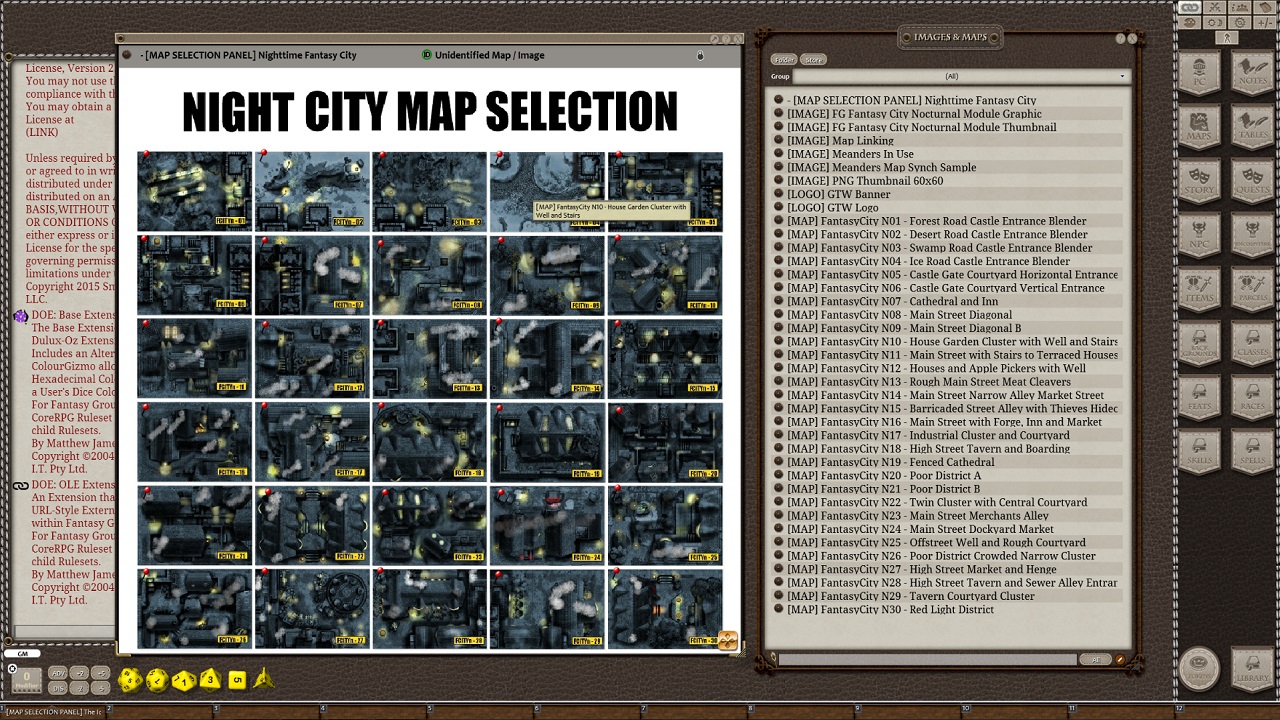Open the FCiTYm-01 map thumbnail

[x=194, y=190]
